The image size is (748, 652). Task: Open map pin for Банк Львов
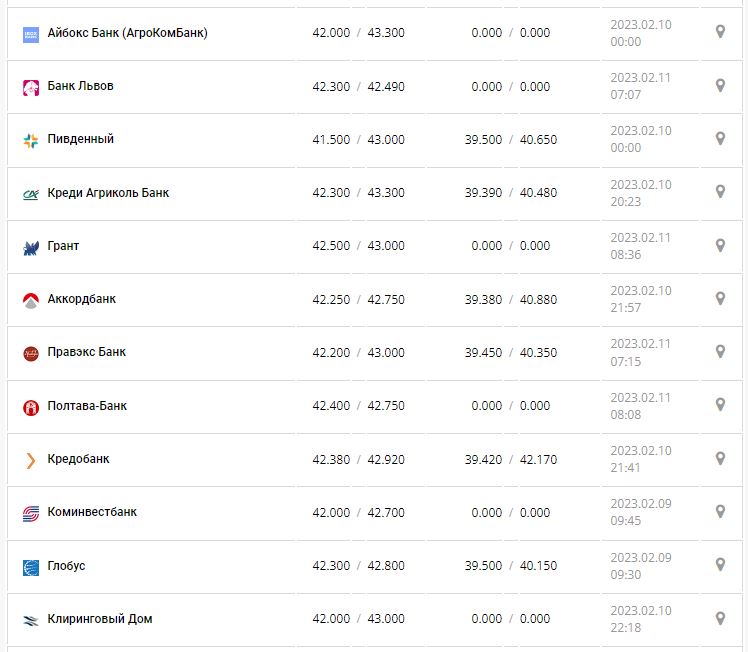tap(719, 86)
